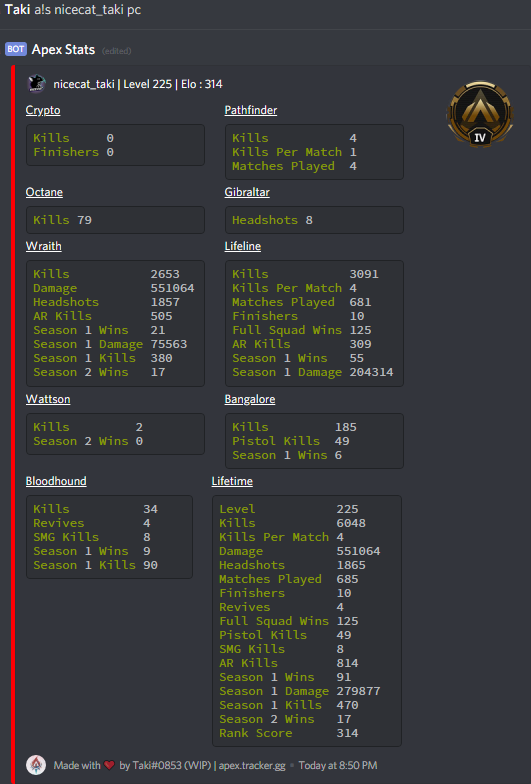Click Lifetime Headshots 1865 row
Screen dimensions: 531x784
(292, 565)
